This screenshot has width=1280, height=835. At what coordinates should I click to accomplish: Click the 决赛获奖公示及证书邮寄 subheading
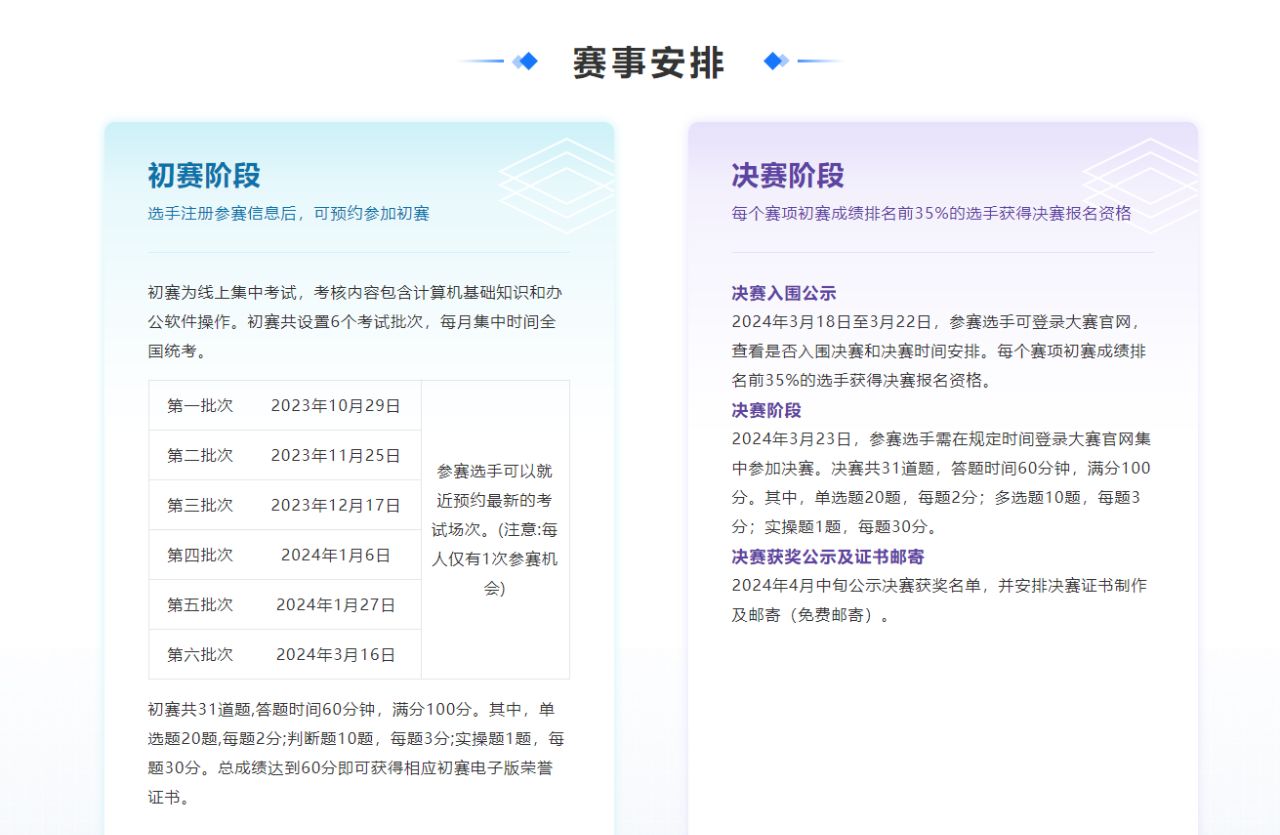coord(828,556)
